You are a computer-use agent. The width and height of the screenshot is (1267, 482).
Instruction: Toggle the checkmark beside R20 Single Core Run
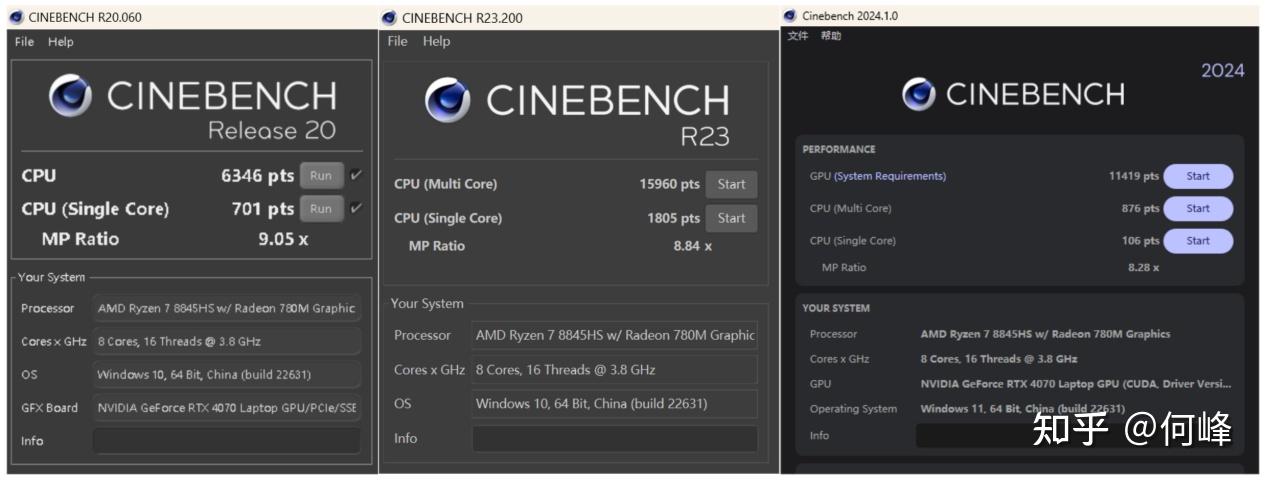pyautogui.click(x=356, y=208)
